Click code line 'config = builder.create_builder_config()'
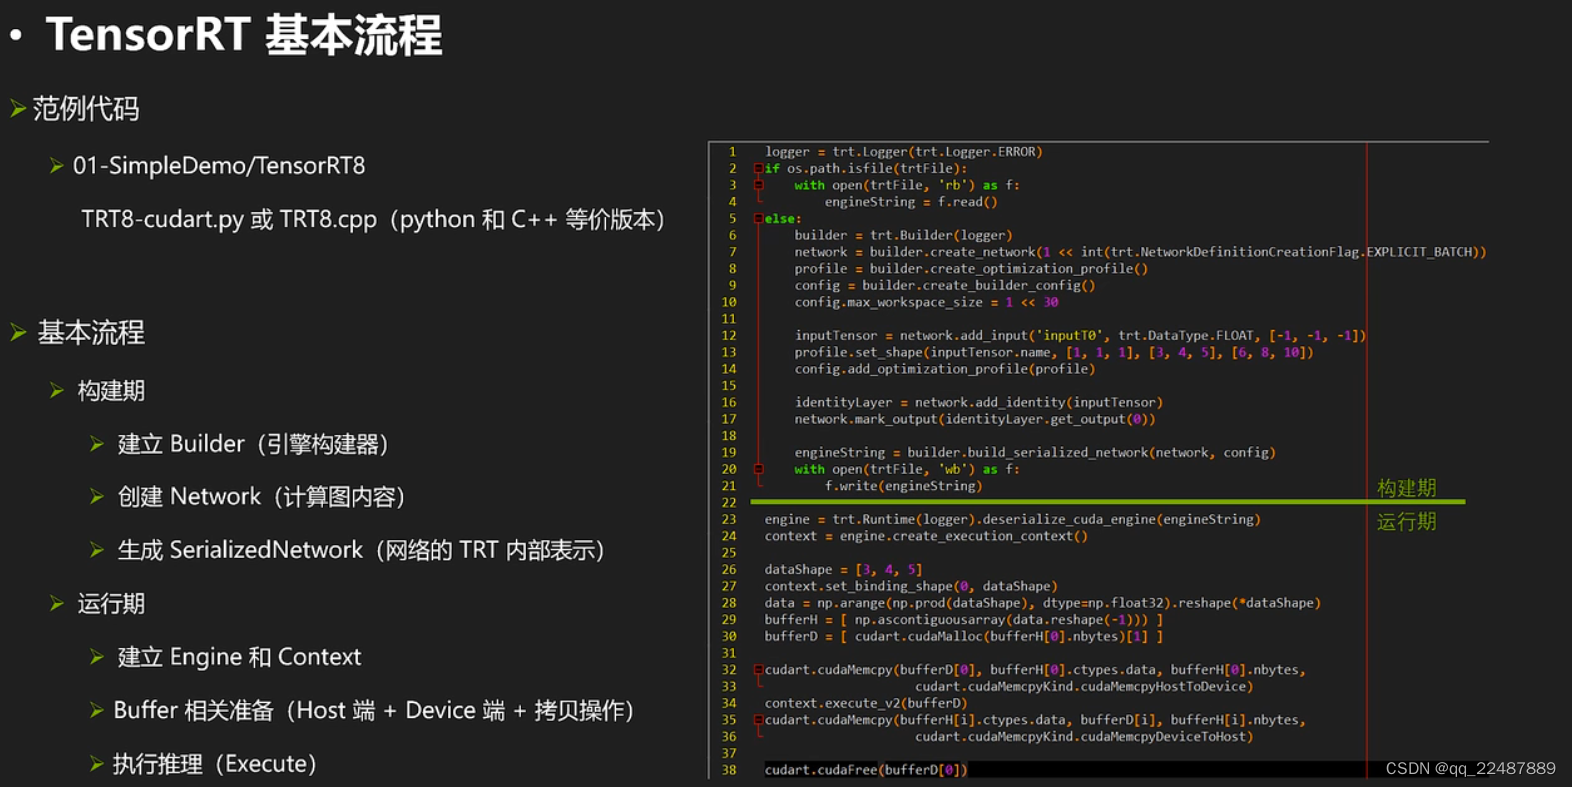The width and height of the screenshot is (1572, 787). (945, 285)
